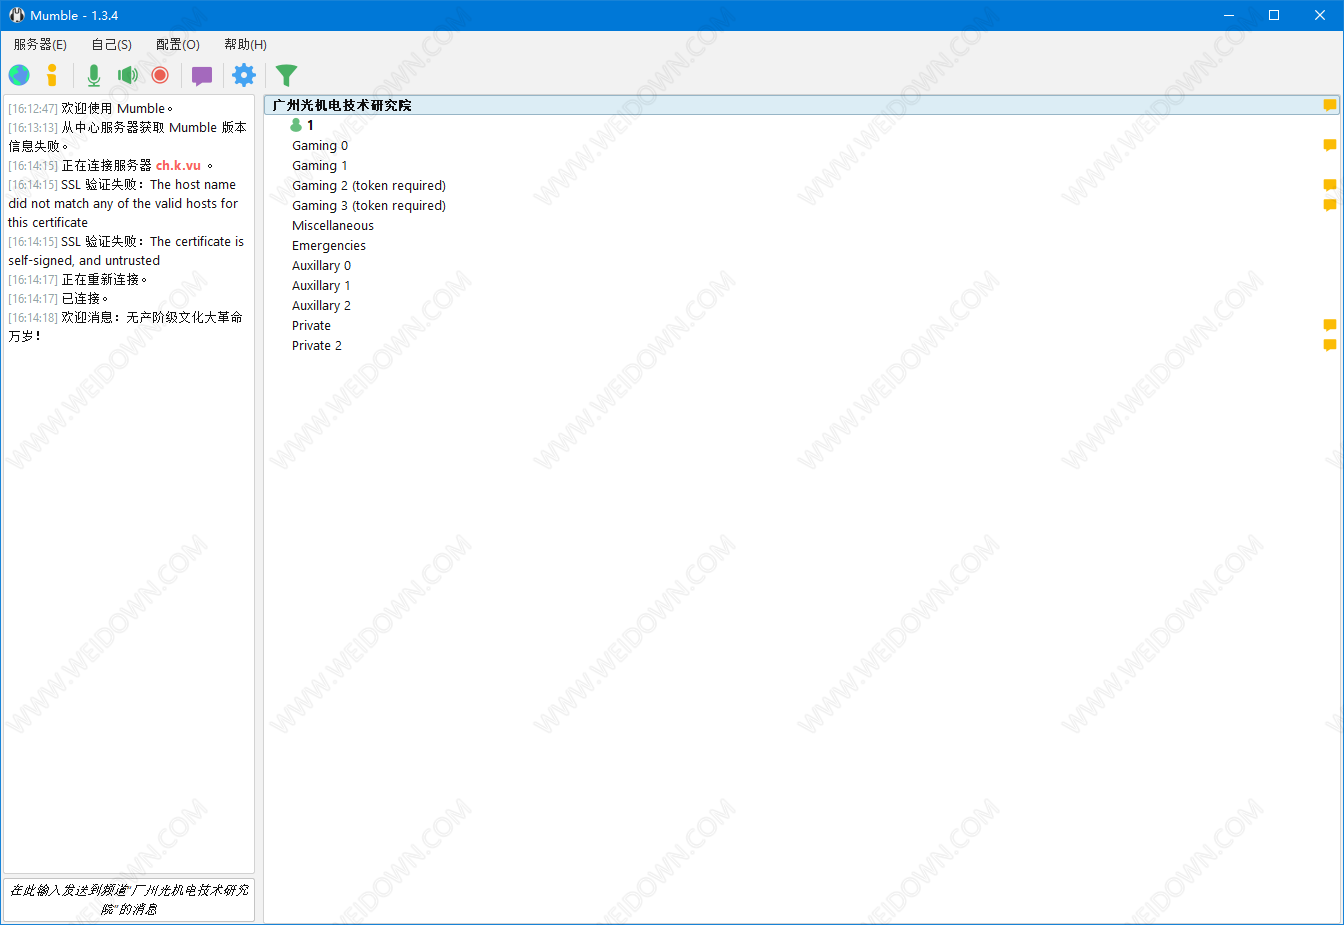Screen dimensions: 1344x925
Task: Minimize the Mumble window
Action: coord(1229,15)
